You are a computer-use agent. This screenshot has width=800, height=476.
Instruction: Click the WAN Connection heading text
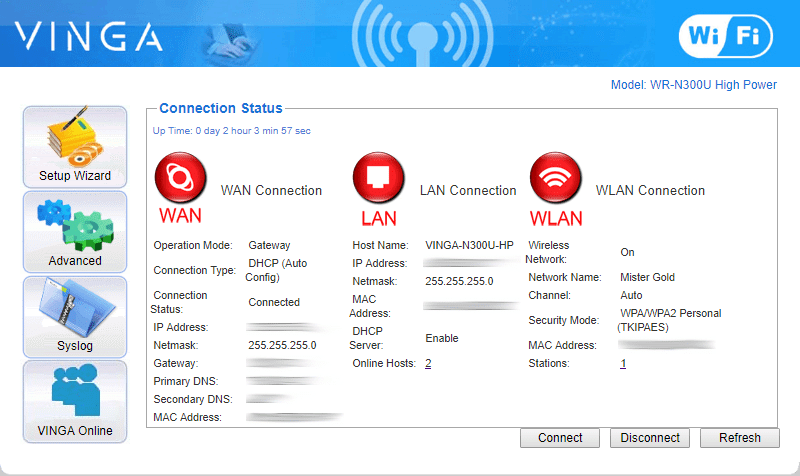[x=271, y=190]
